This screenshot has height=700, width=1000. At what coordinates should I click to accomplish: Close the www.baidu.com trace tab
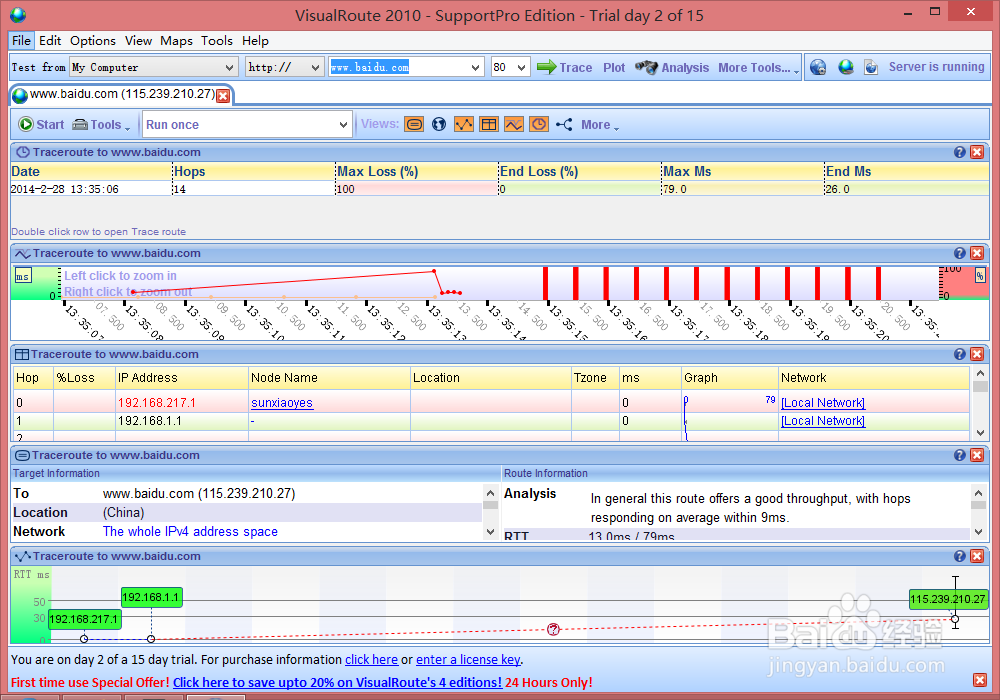(x=223, y=96)
